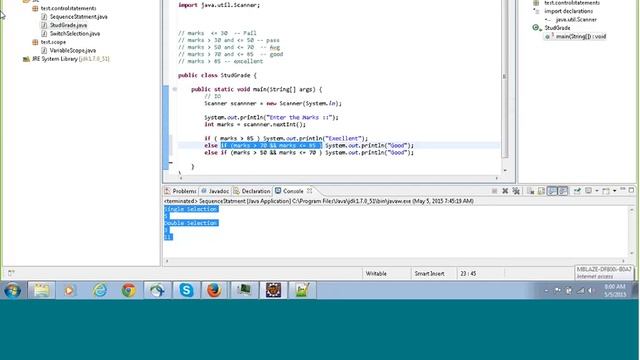This screenshot has width=640, height=360.
Task: Open Firefox from taskbar
Action: [214, 291]
